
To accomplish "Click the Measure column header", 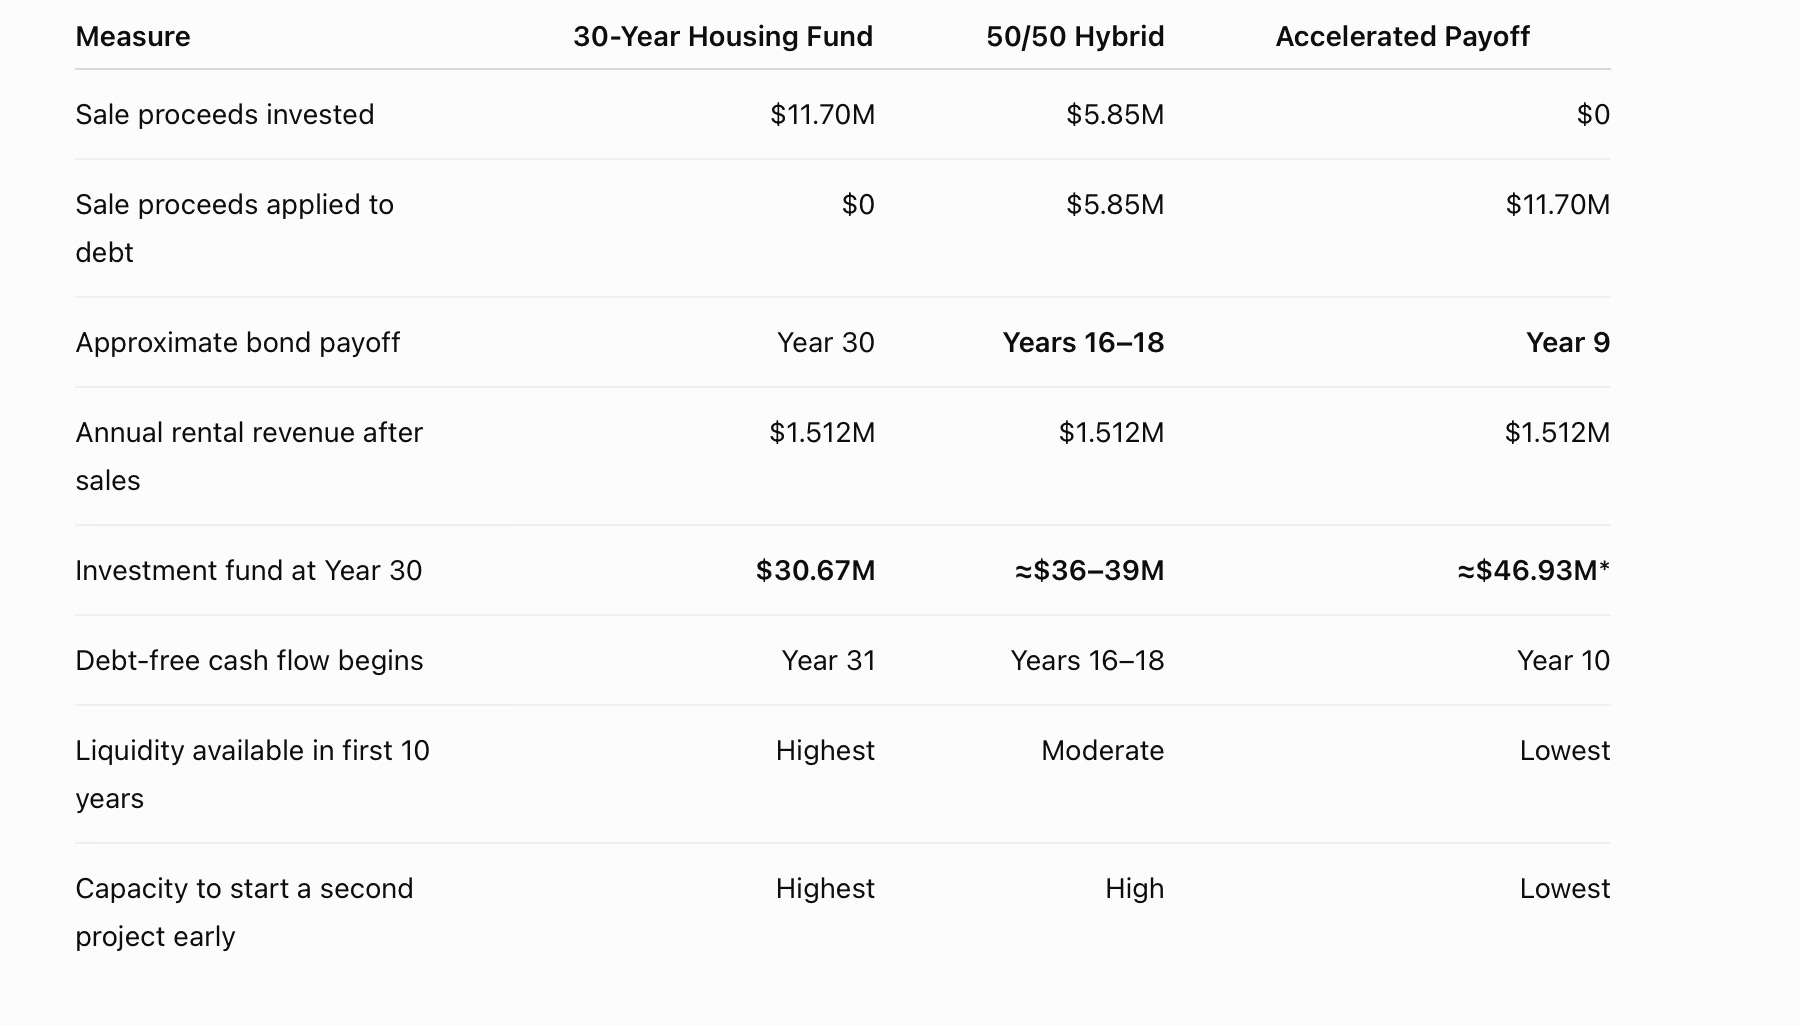I will 133,37.
